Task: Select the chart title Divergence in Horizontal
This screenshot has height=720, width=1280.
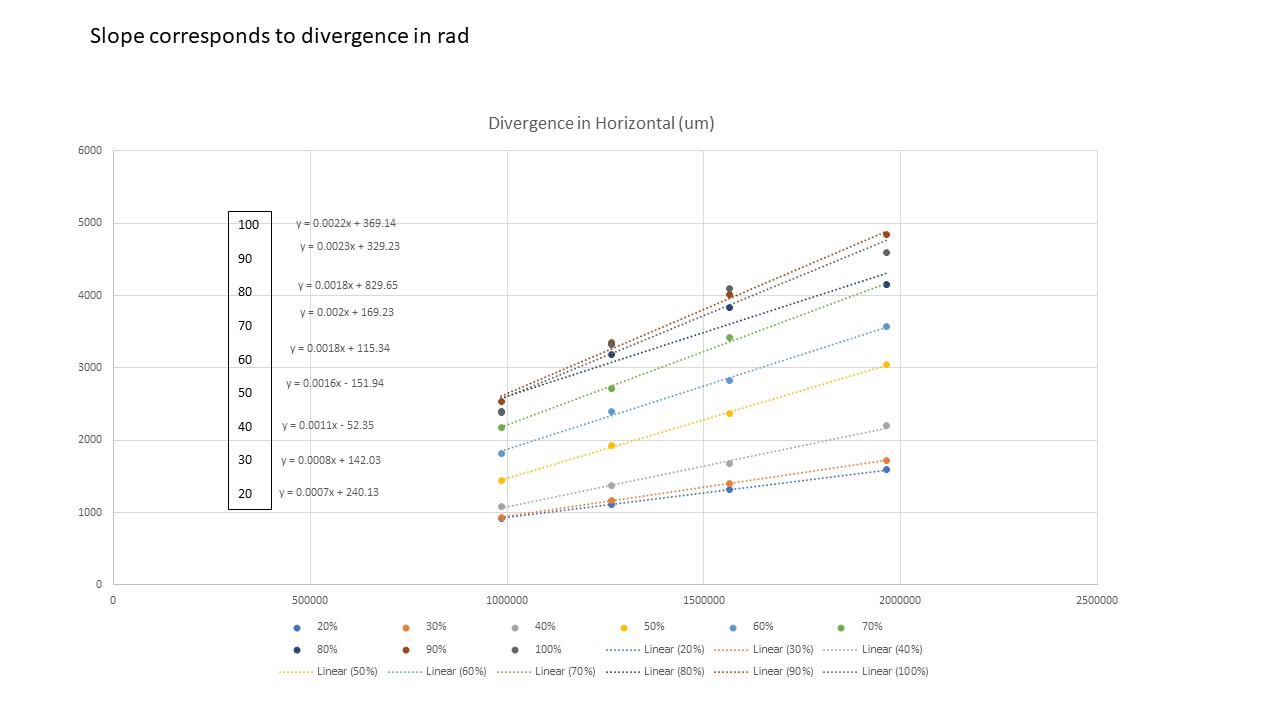Action: tap(600, 124)
